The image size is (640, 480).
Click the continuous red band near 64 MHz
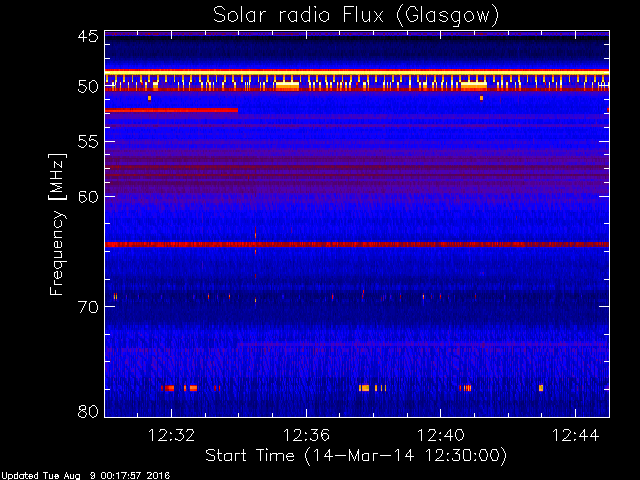tap(357, 244)
